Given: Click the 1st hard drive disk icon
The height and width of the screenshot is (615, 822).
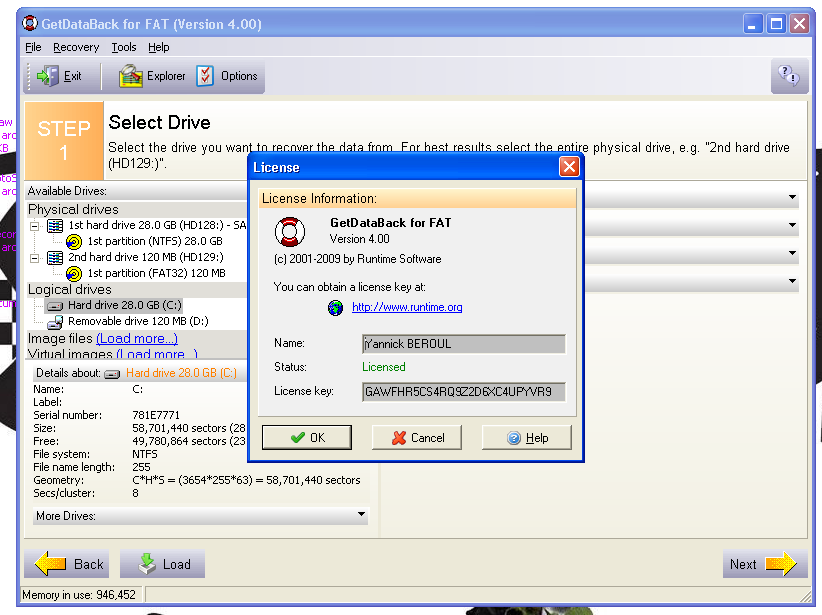Looking at the screenshot, I should [x=55, y=225].
